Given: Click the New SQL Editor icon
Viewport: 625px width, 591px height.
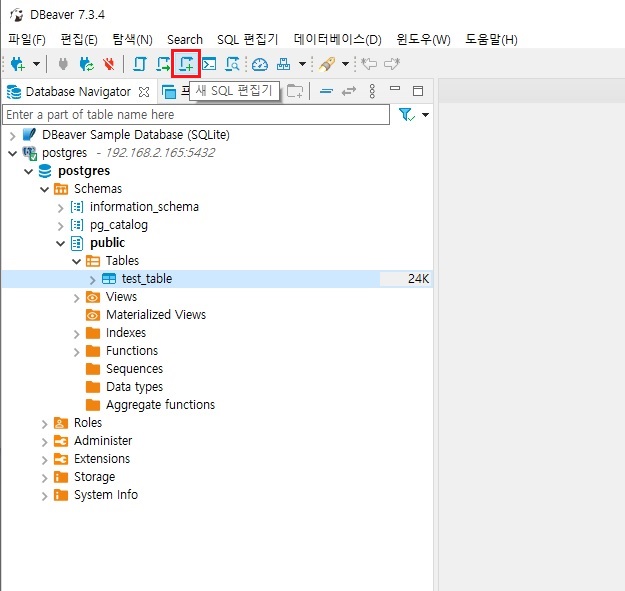Looking at the screenshot, I should (x=186, y=64).
